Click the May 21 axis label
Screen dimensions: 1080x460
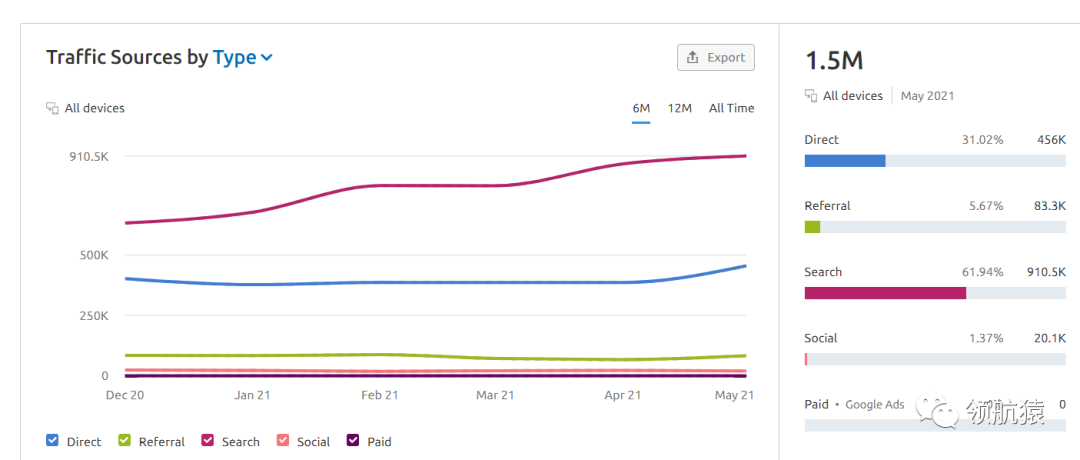click(734, 395)
